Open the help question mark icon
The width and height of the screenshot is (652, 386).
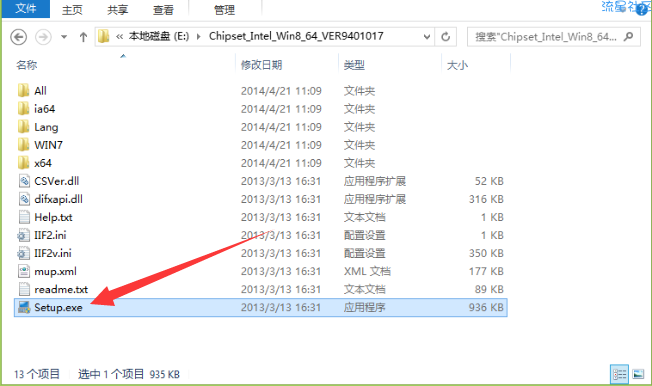coord(642,10)
